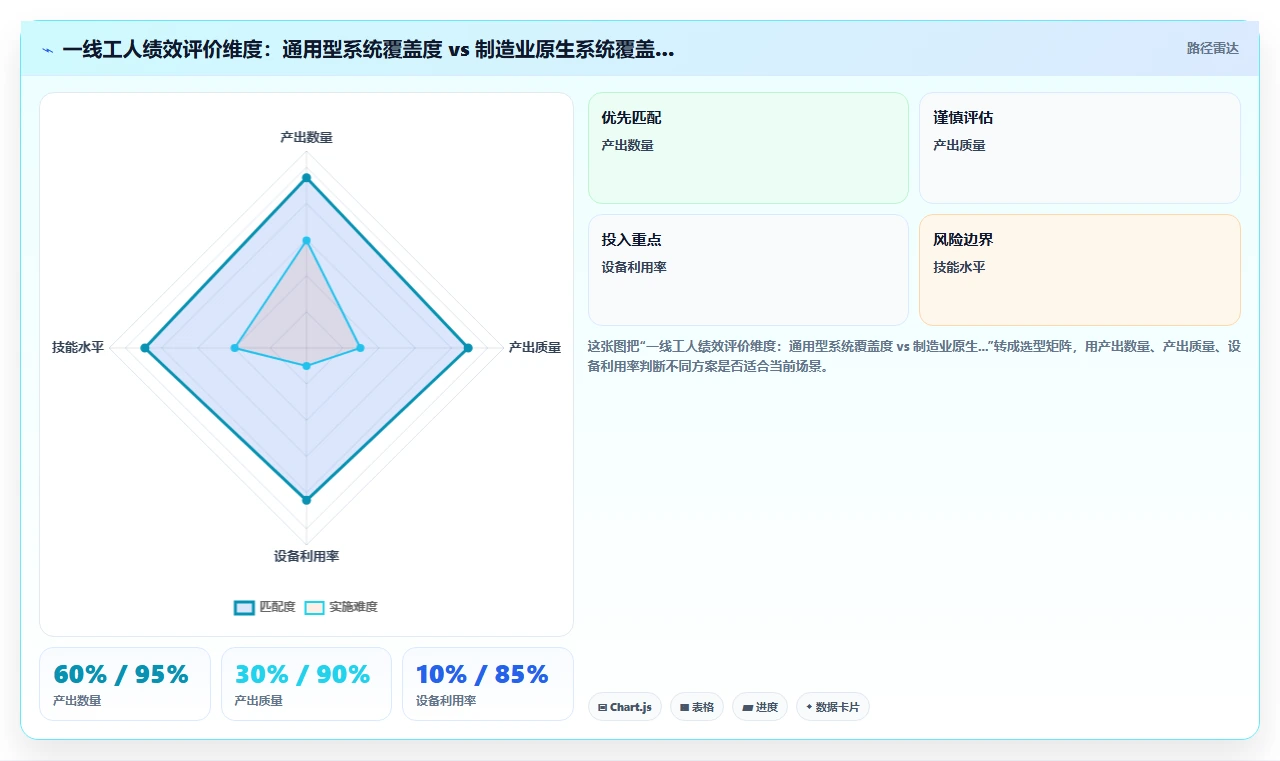
Task: Click the 30% / 90% stat card
Action: pyautogui.click(x=306, y=684)
